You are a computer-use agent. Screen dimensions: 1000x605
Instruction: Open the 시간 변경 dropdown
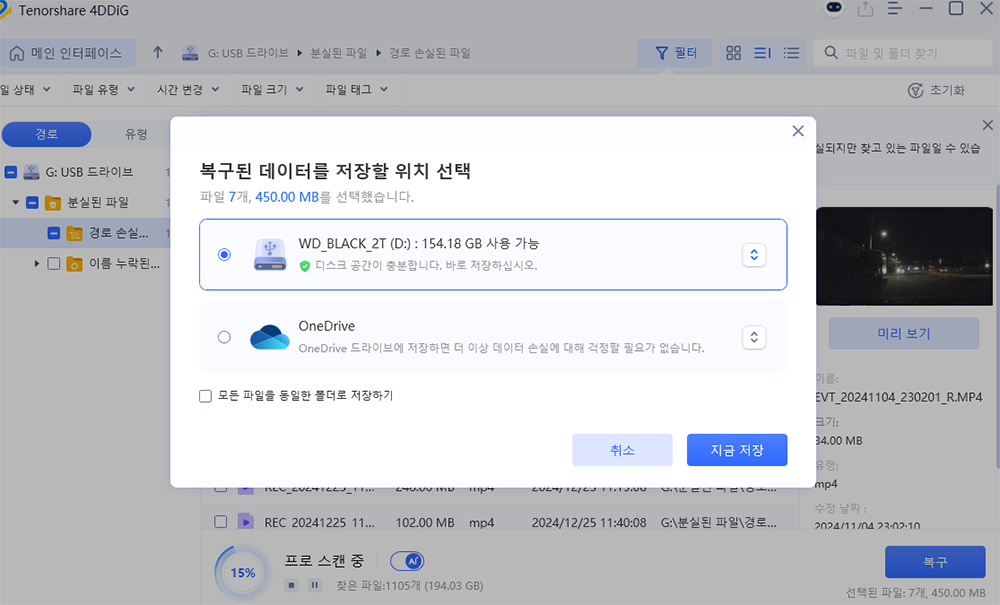coord(188,89)
